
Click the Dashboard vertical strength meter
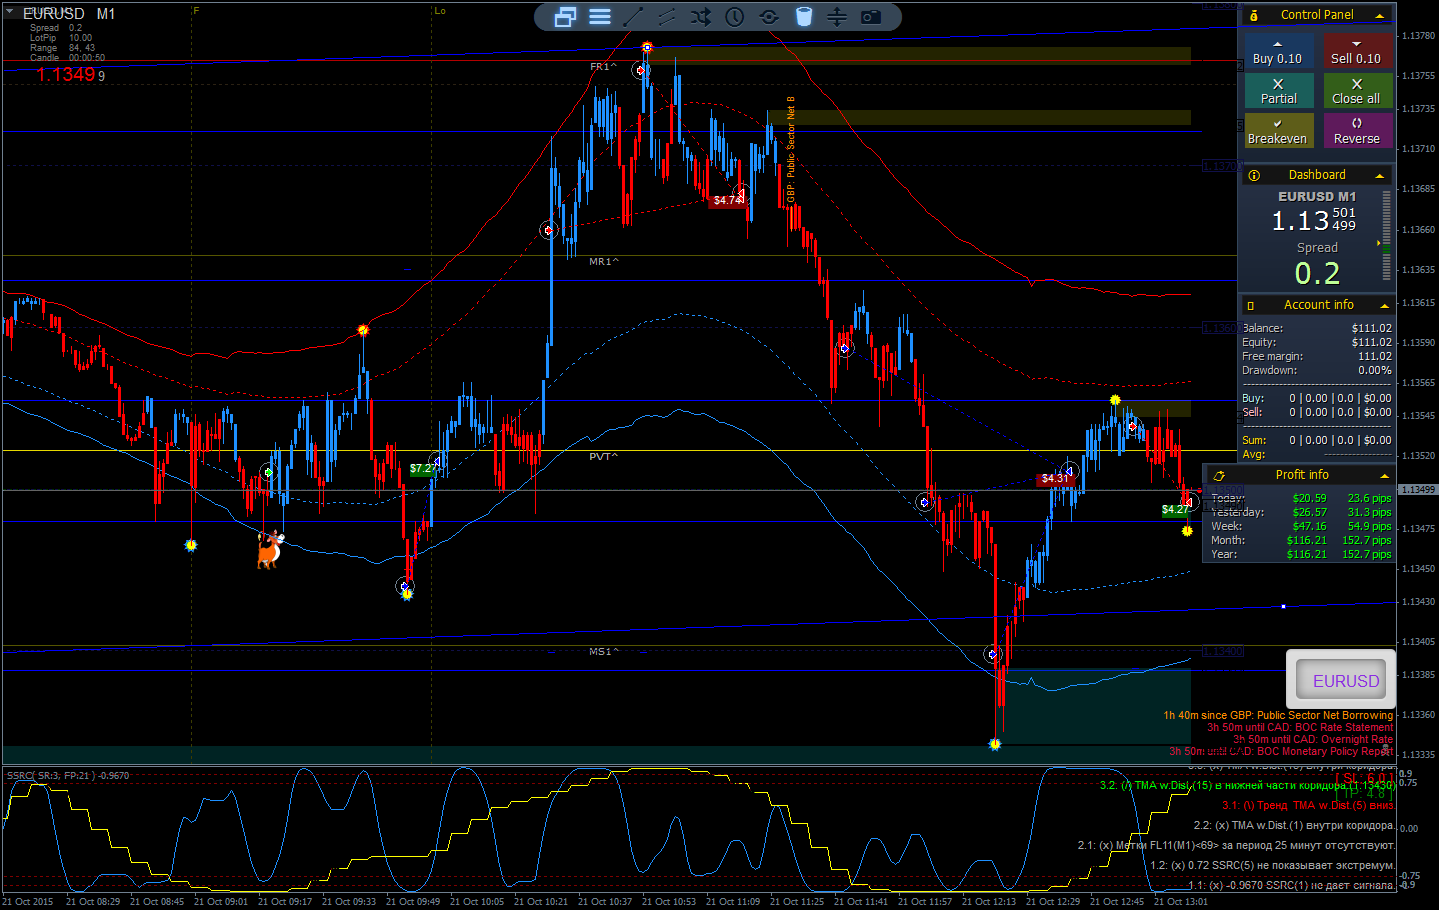1386,235
